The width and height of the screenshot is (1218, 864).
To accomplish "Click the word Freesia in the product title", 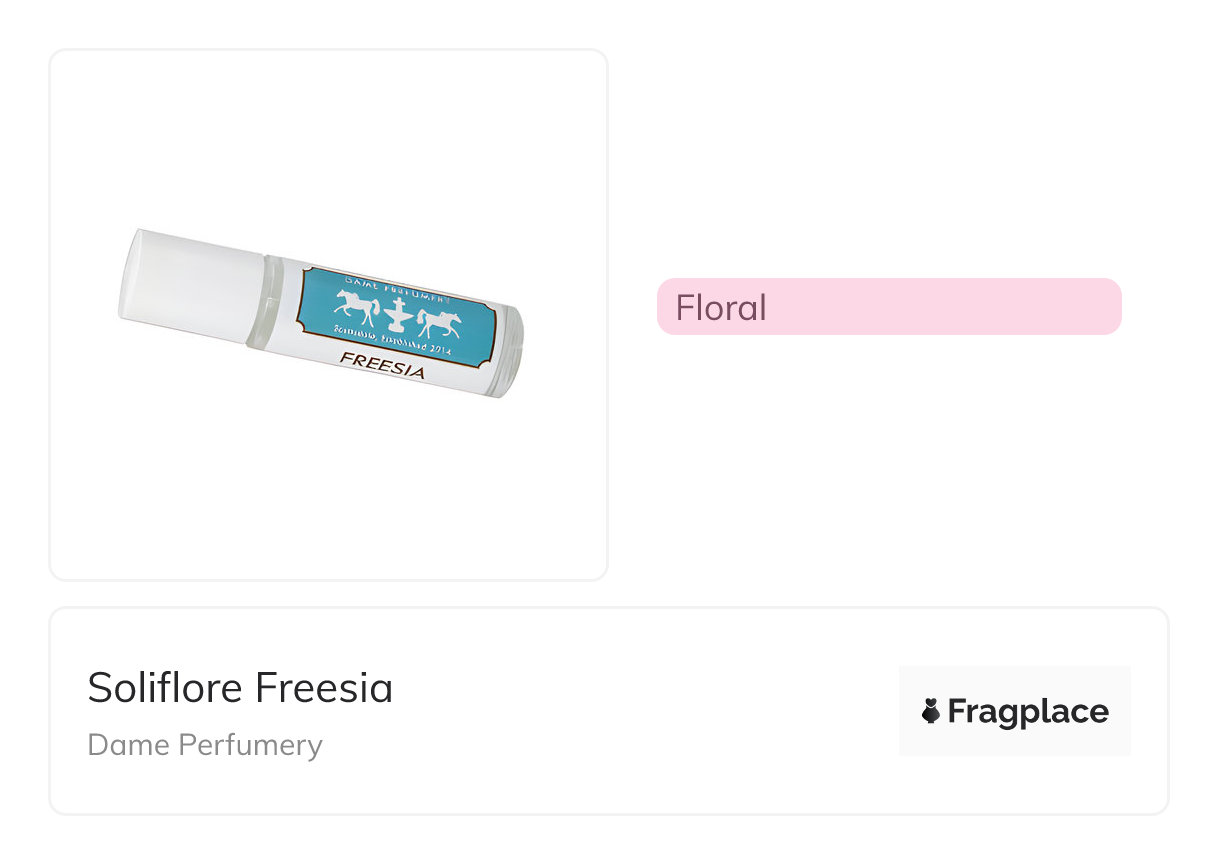I will pos(324,688).
